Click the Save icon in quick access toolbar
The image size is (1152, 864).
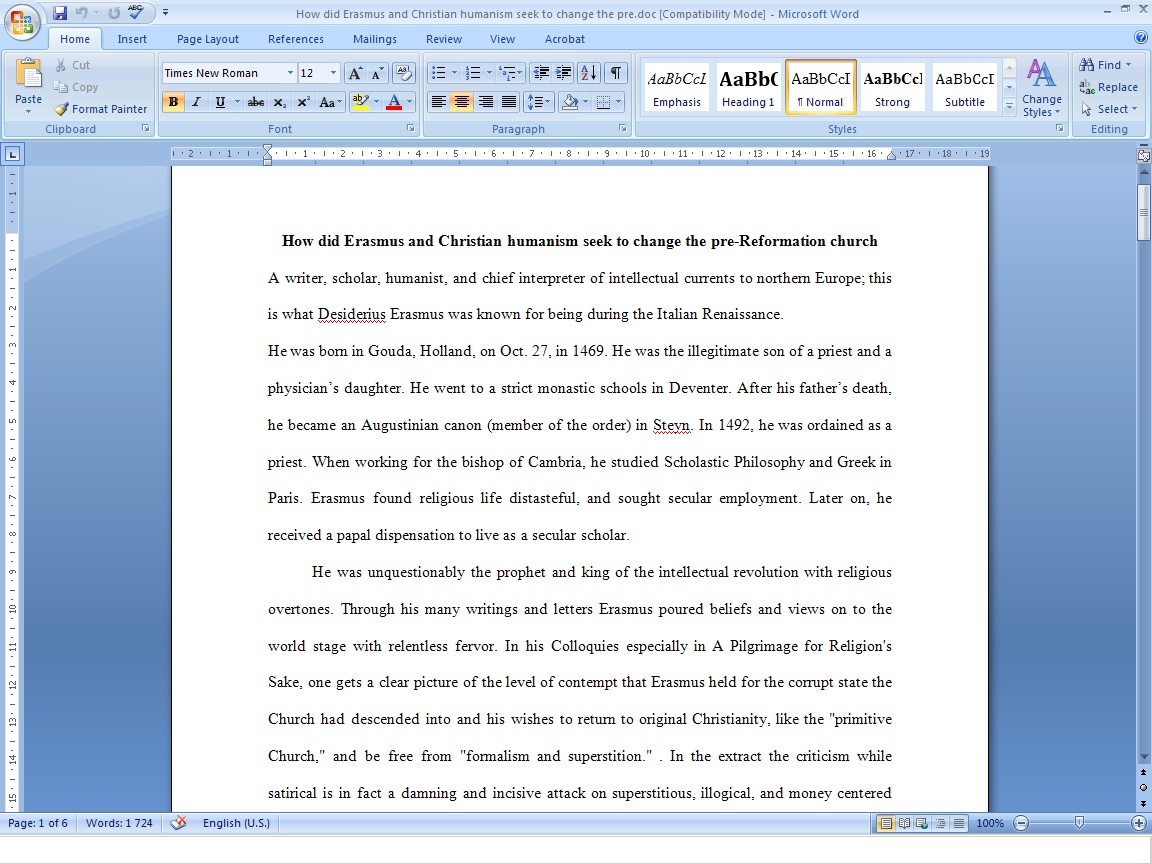click(60, 13)
